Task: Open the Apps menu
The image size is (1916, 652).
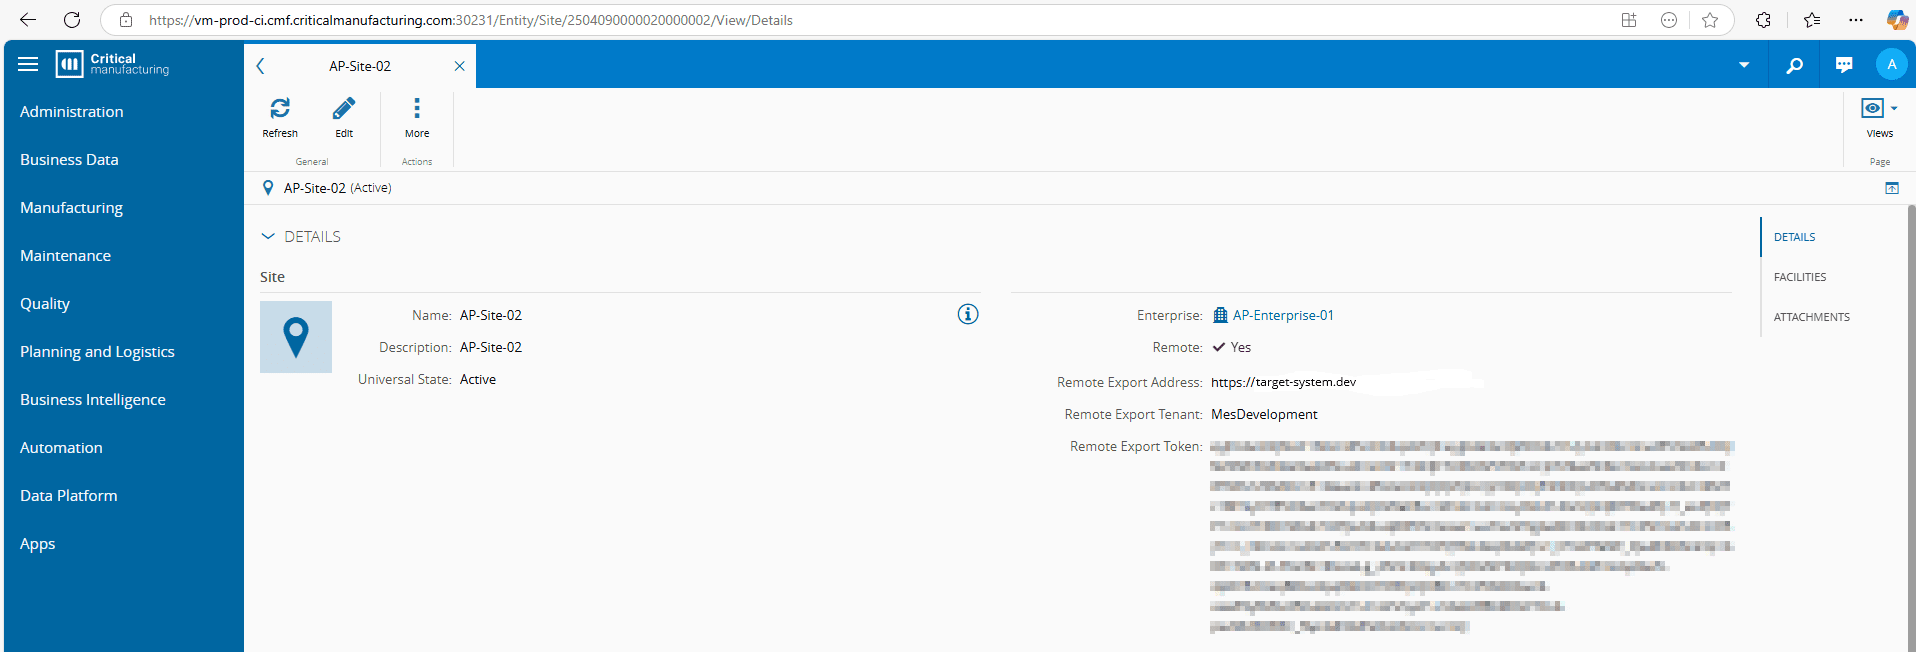Action: 37,544
